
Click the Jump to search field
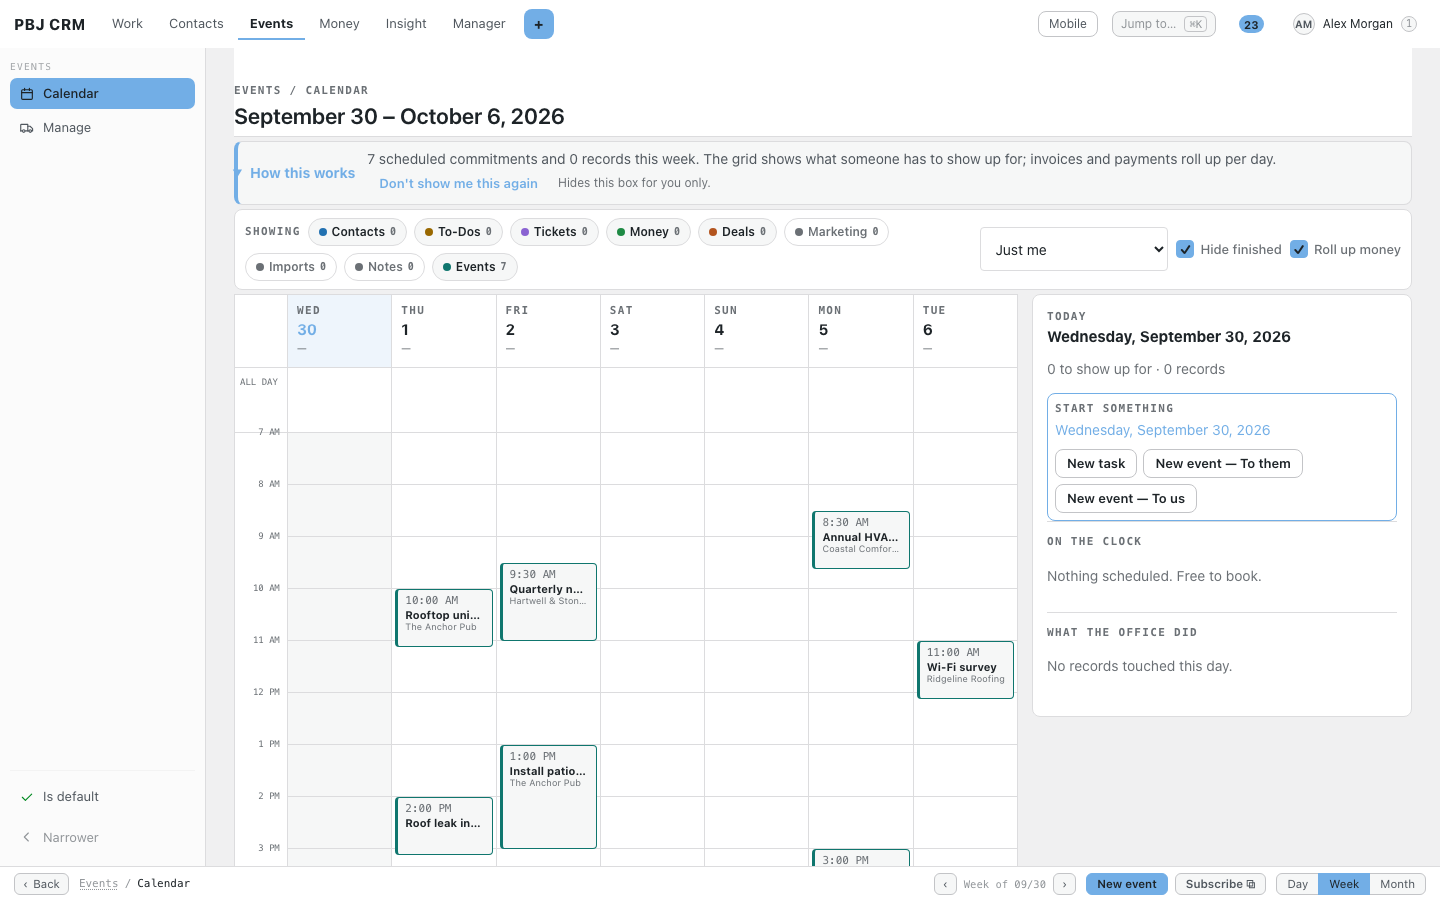click(x=1164, y=24)
